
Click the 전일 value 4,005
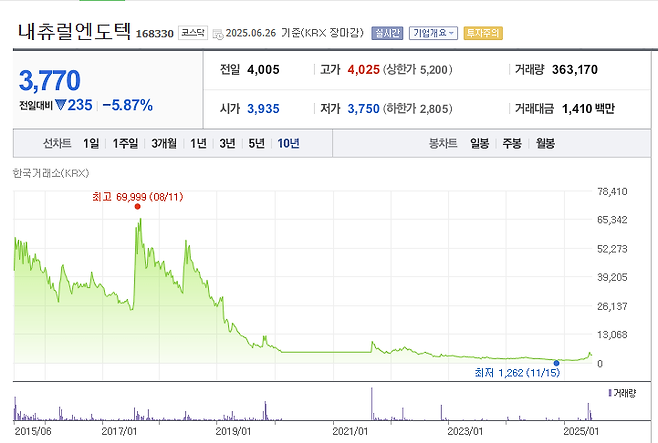tap(263, 70)
